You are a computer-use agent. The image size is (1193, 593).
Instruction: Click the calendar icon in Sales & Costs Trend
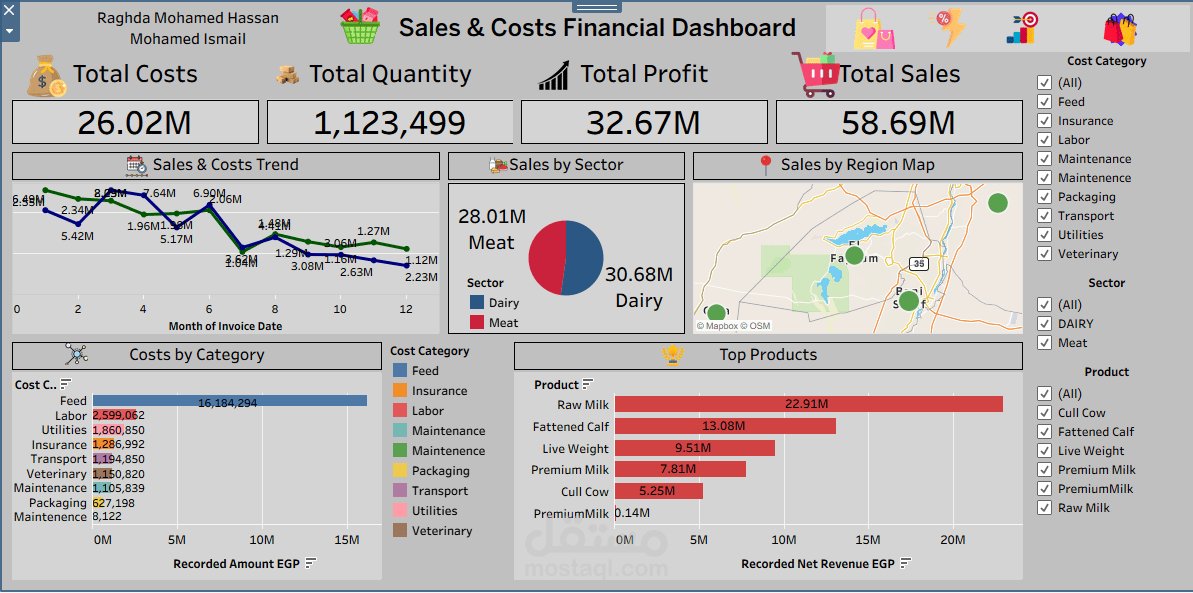point(136,165)
